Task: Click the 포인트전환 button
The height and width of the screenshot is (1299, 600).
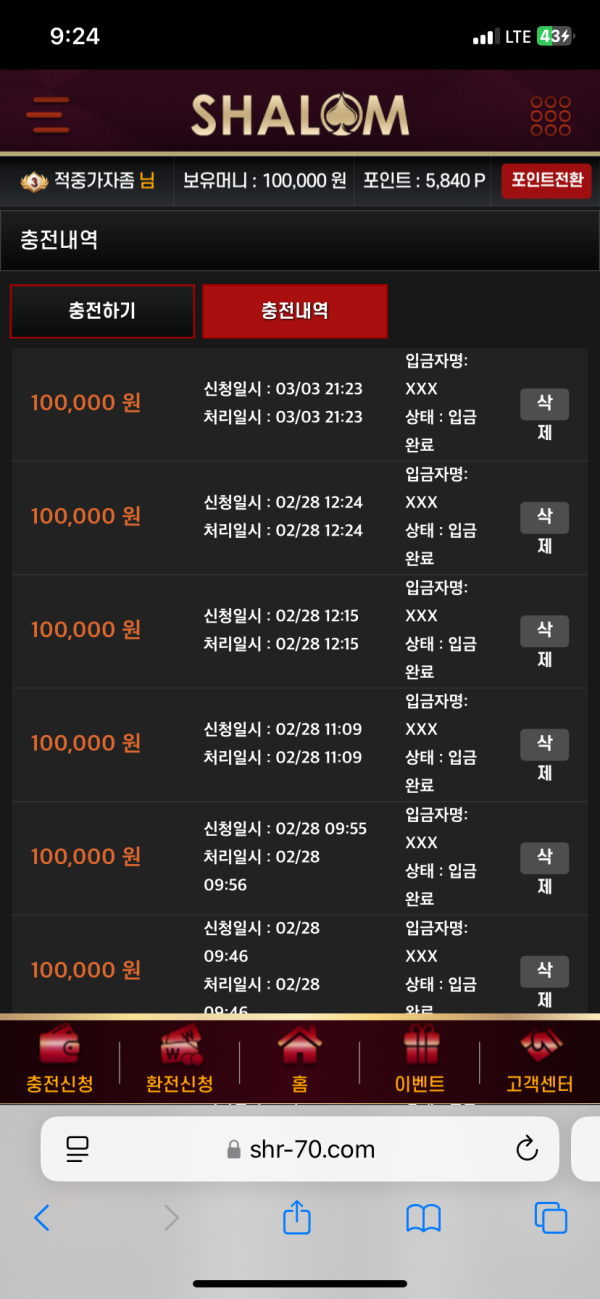Action: [x=546, y=181]
